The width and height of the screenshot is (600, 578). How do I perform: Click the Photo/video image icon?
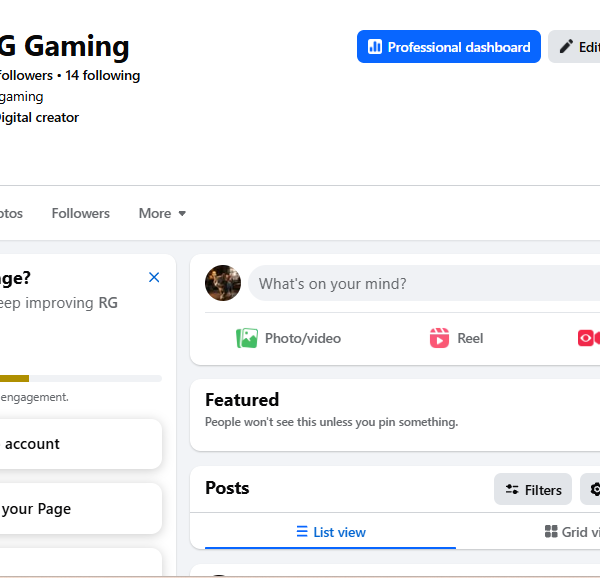click(247, 338)
